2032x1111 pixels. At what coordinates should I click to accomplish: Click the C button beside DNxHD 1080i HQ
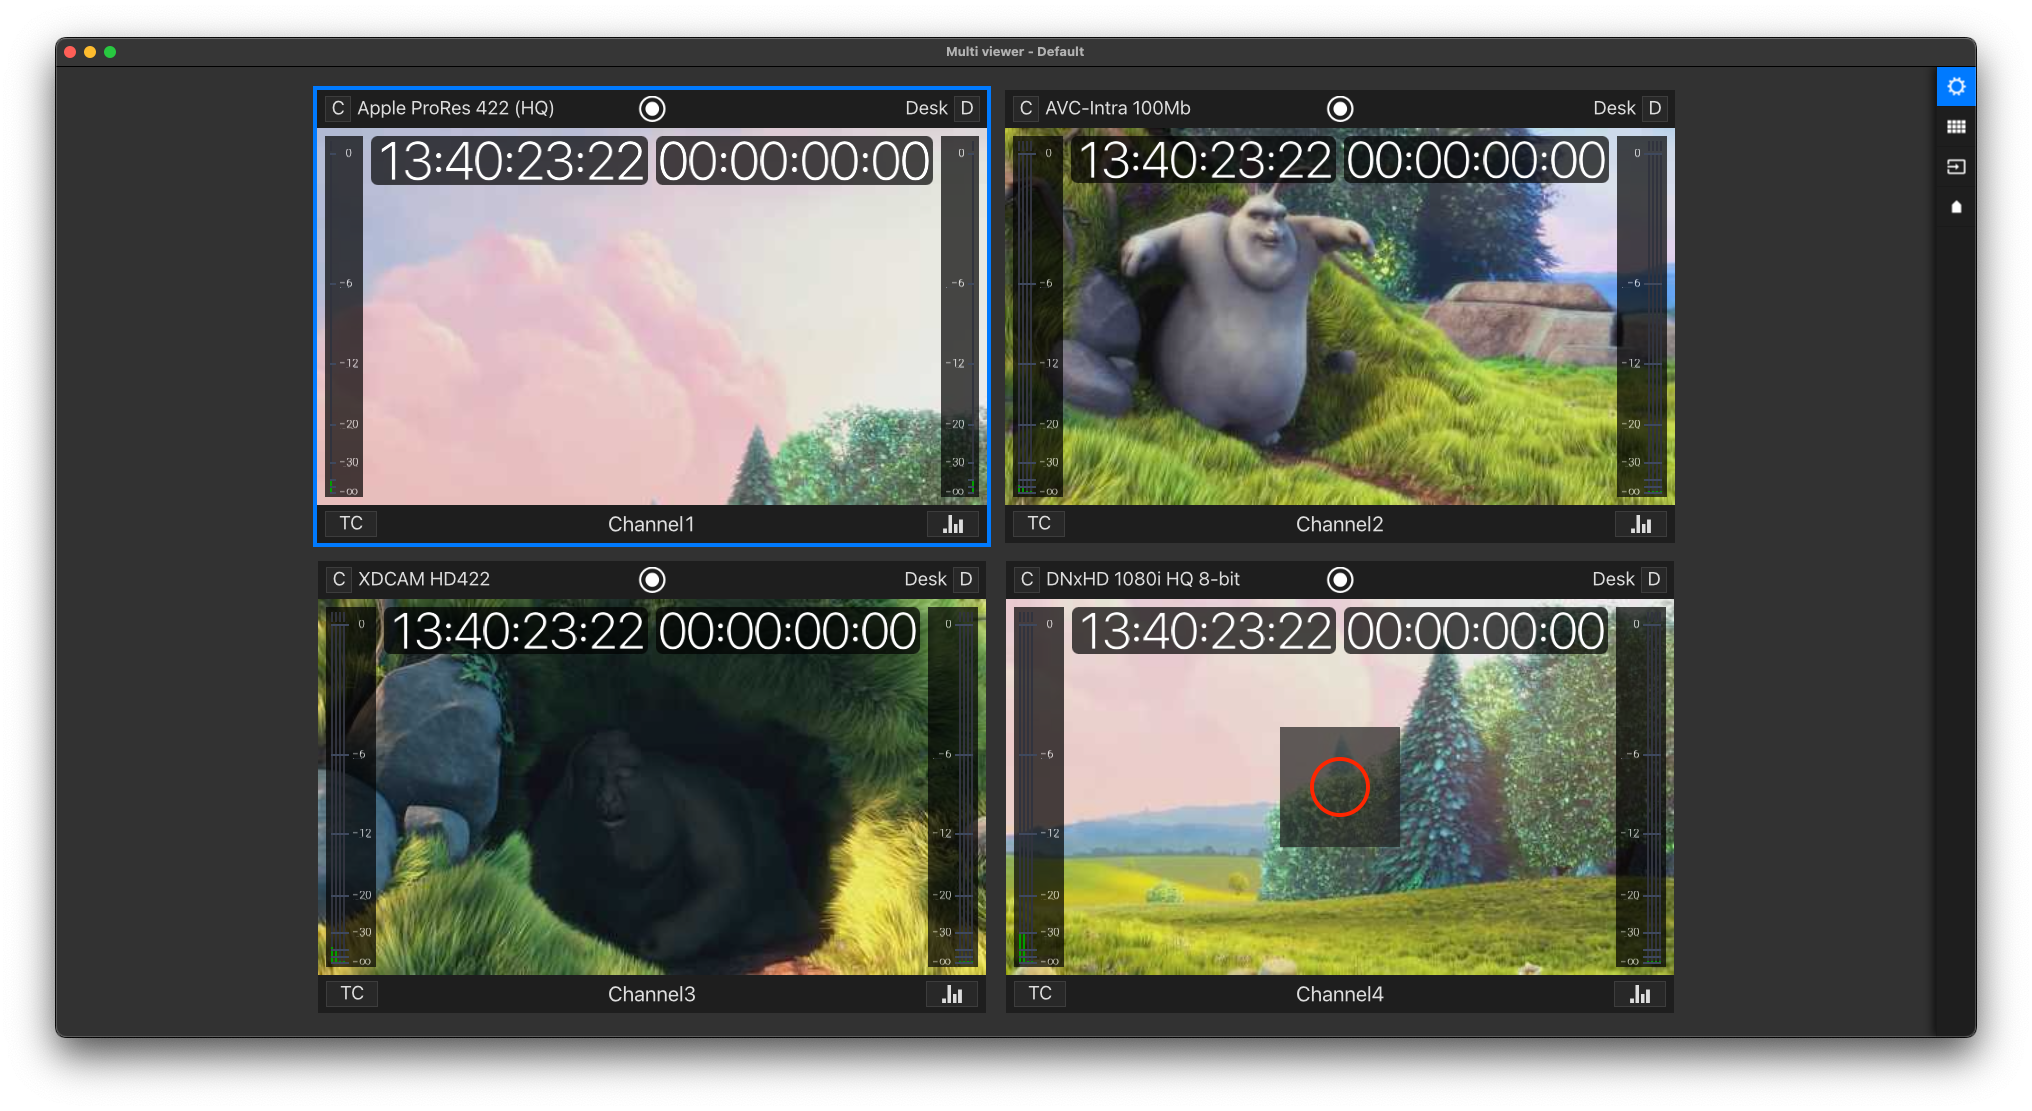(1027, 579)
